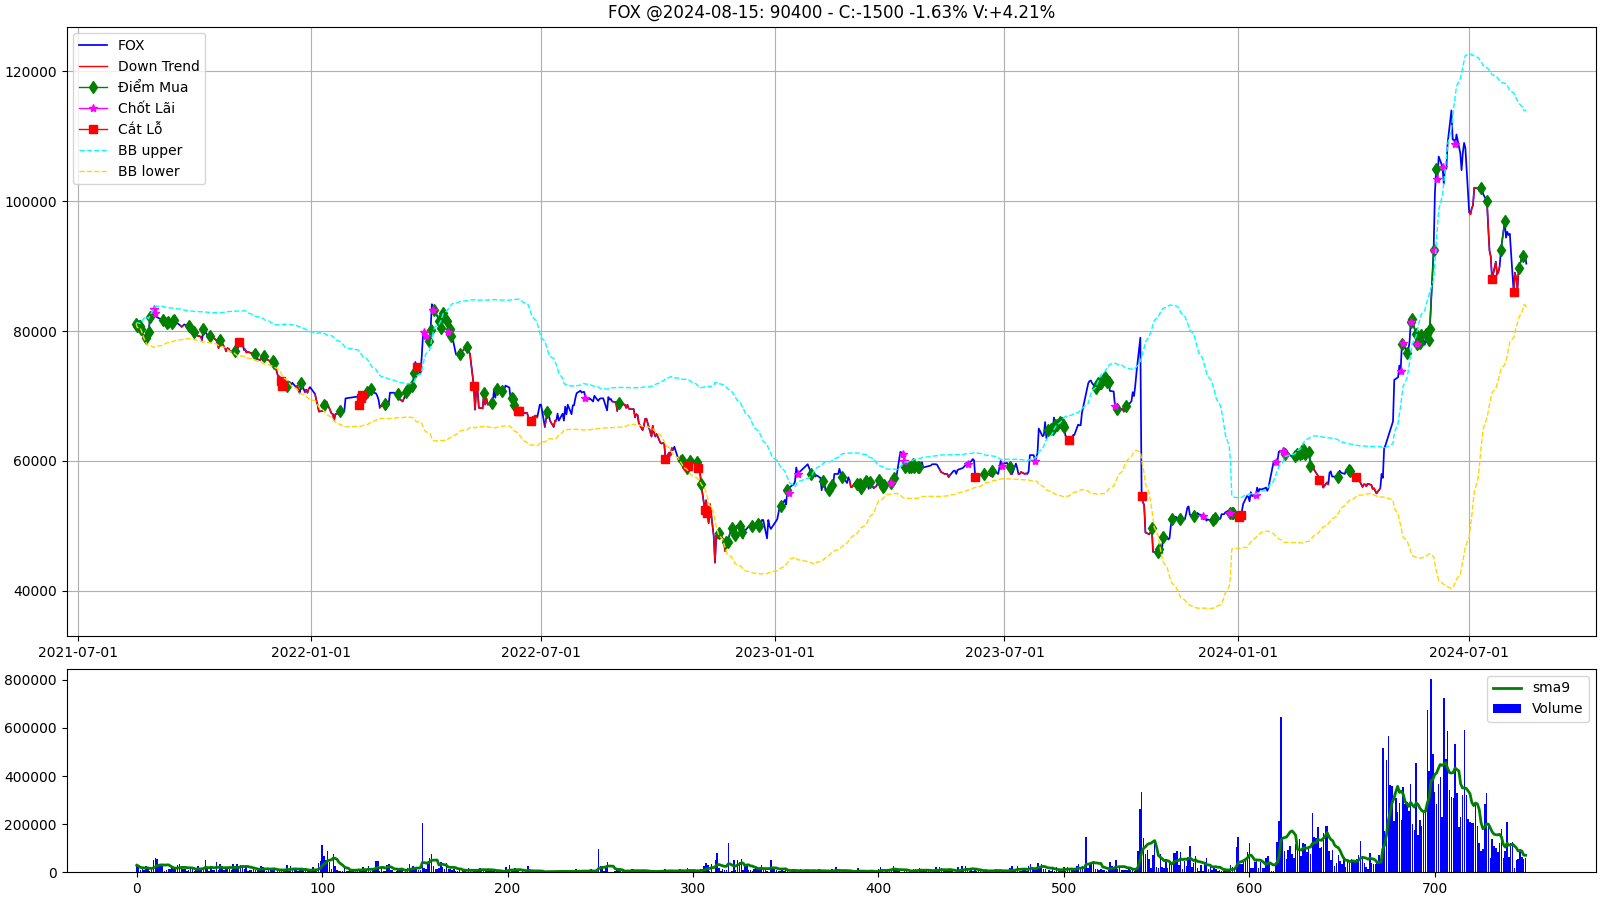Image resolution: width=1600 pixels, height=900 pixels.
Task: Click the Volume legend label
Action: [1557, 708]
